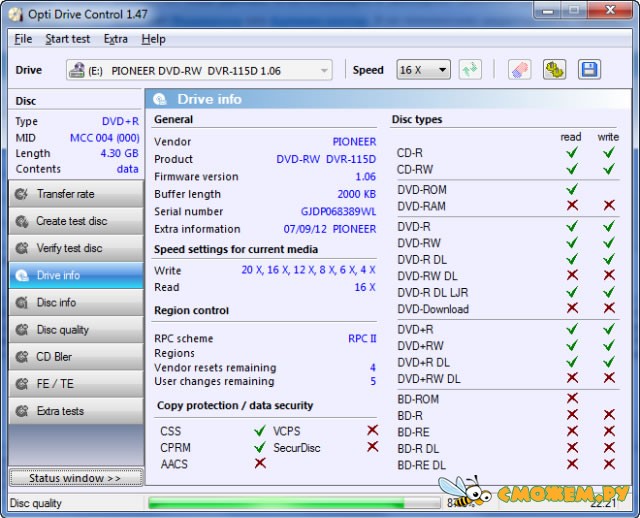Click the BD-R DL label
The width and height of the screenshot is (640, 518).
click(418, 449)
